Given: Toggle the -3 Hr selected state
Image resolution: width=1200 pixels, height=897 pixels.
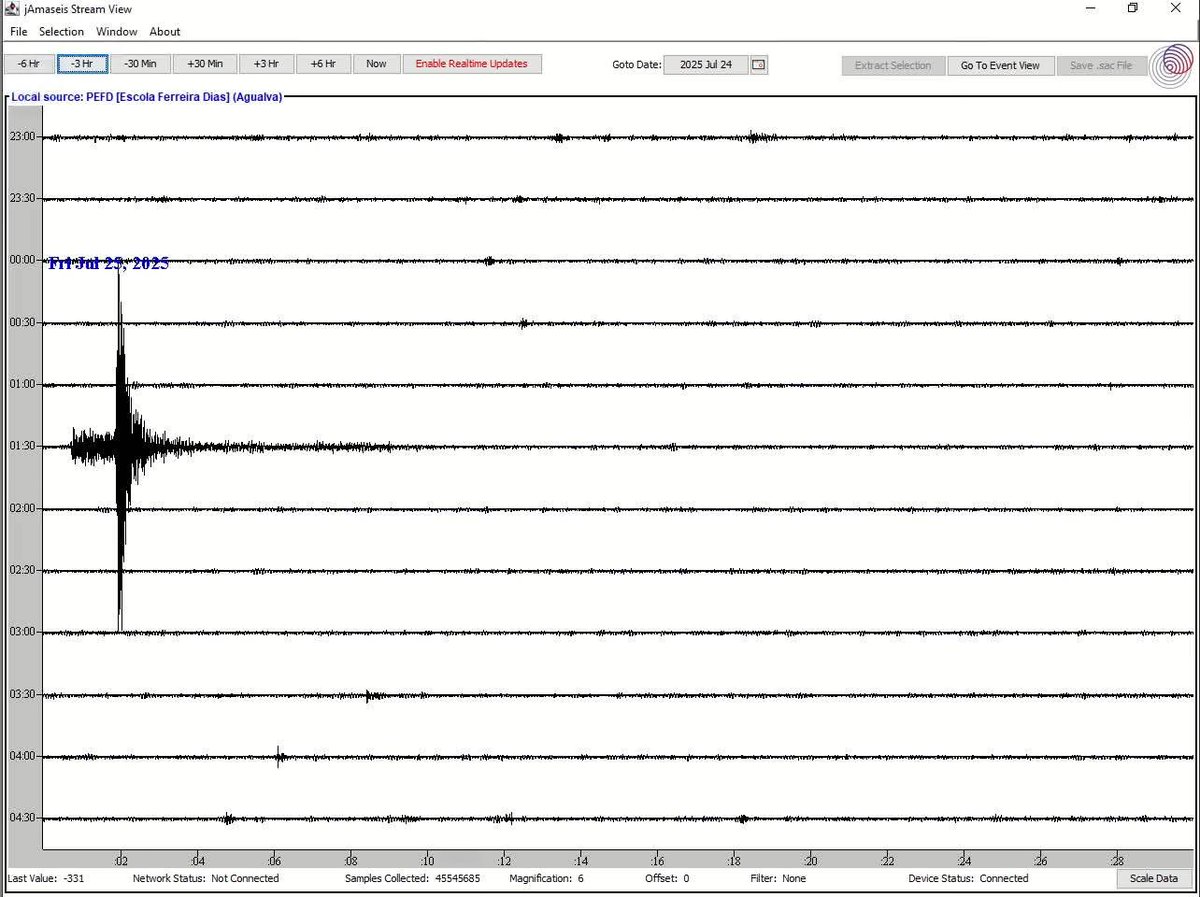Looking at the screenshot, I should (x=82, y=63).
